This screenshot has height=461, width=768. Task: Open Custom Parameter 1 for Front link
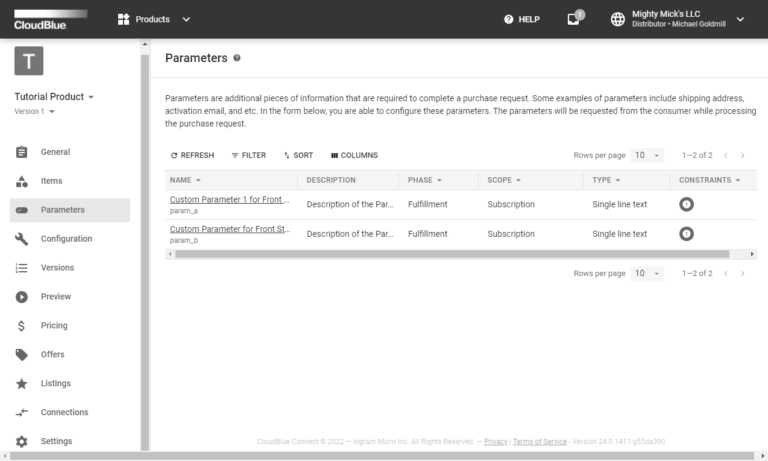tap(229, 199)
